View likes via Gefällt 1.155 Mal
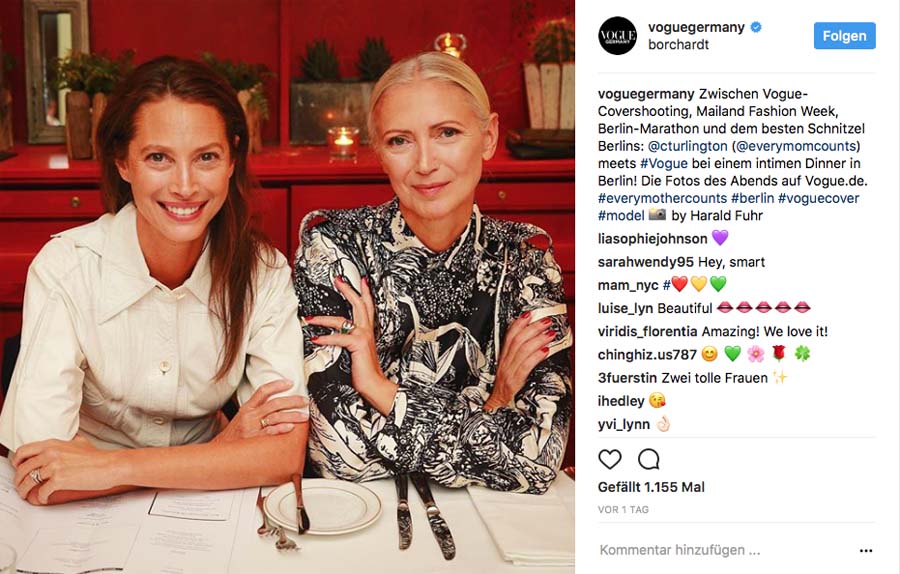This screenshot has width=900, height=574. pyautogui.click(x=651, y=487)
